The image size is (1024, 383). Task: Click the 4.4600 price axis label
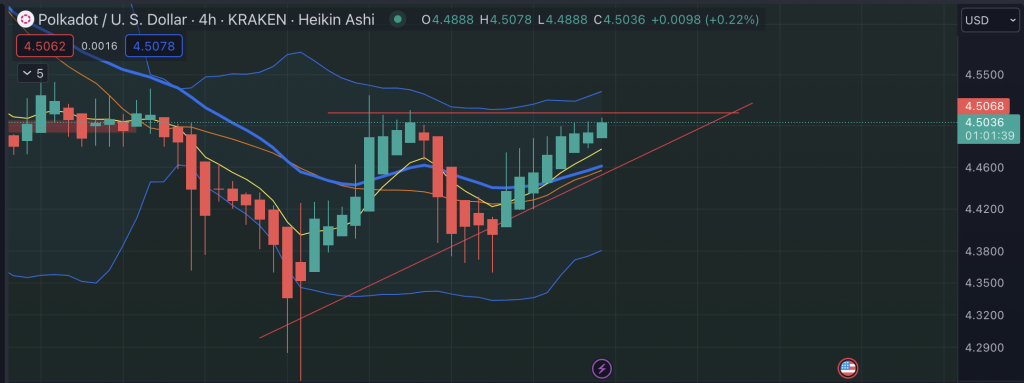(984, 167)
